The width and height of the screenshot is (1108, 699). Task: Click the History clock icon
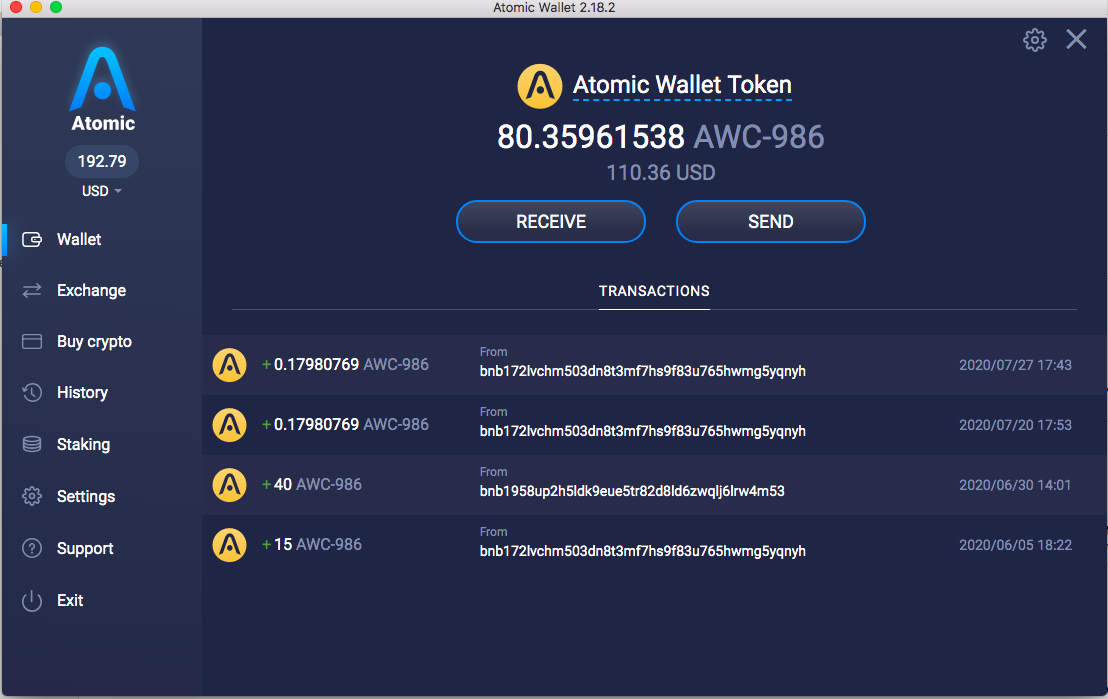[32, 392]
